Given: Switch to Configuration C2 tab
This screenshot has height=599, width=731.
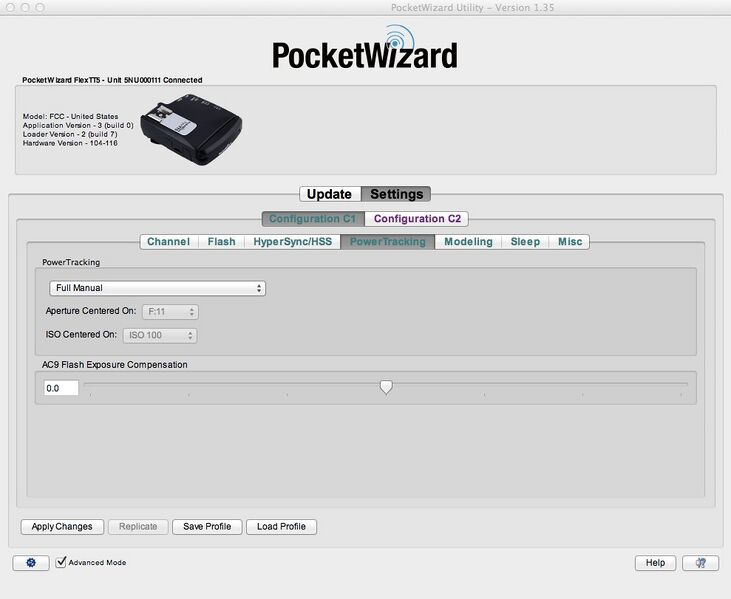Looking at the screenshot, I should tap(417, 219).
